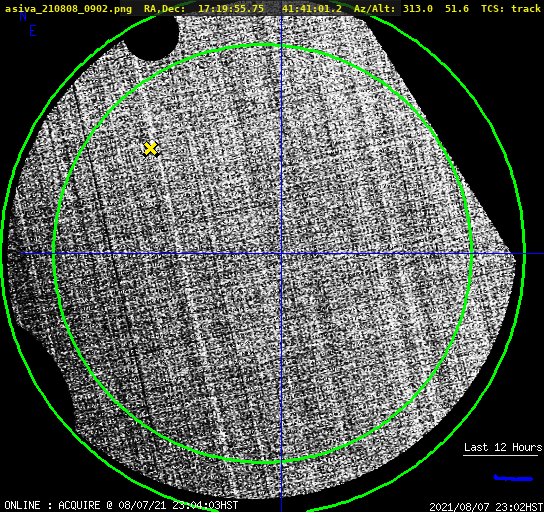The height and width of the screenshot is (512, 544).
Task: Click the altitude value 51.6
Action: coord(457,9)
